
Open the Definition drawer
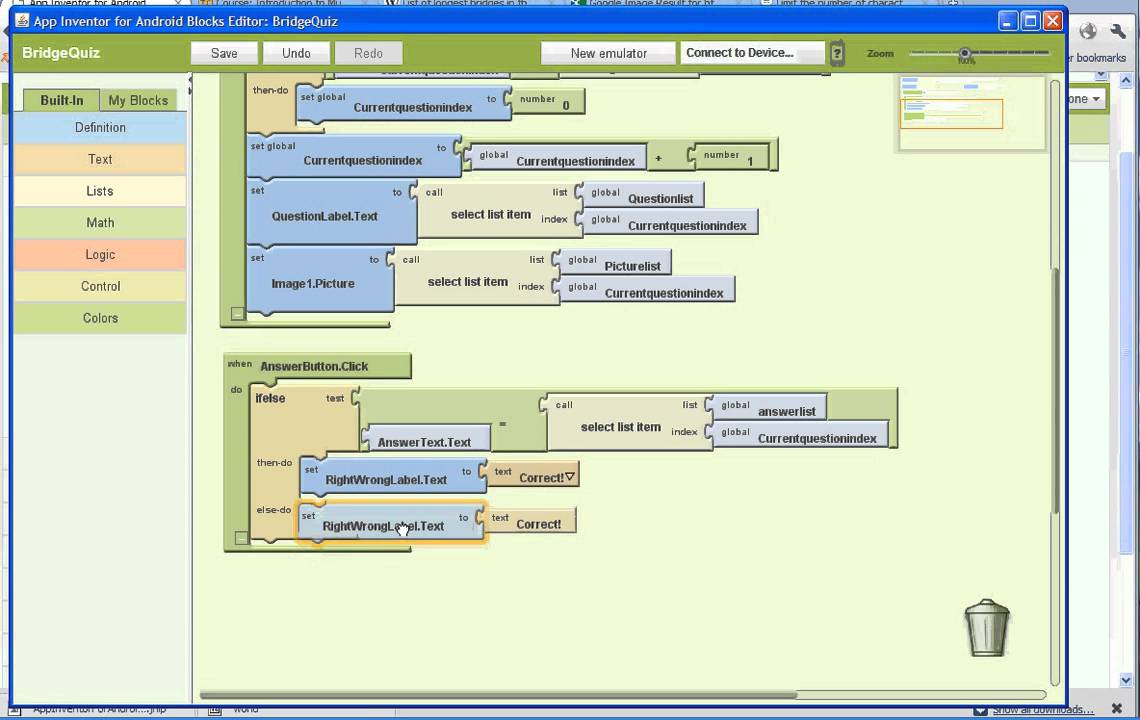(x=100, y=127)
